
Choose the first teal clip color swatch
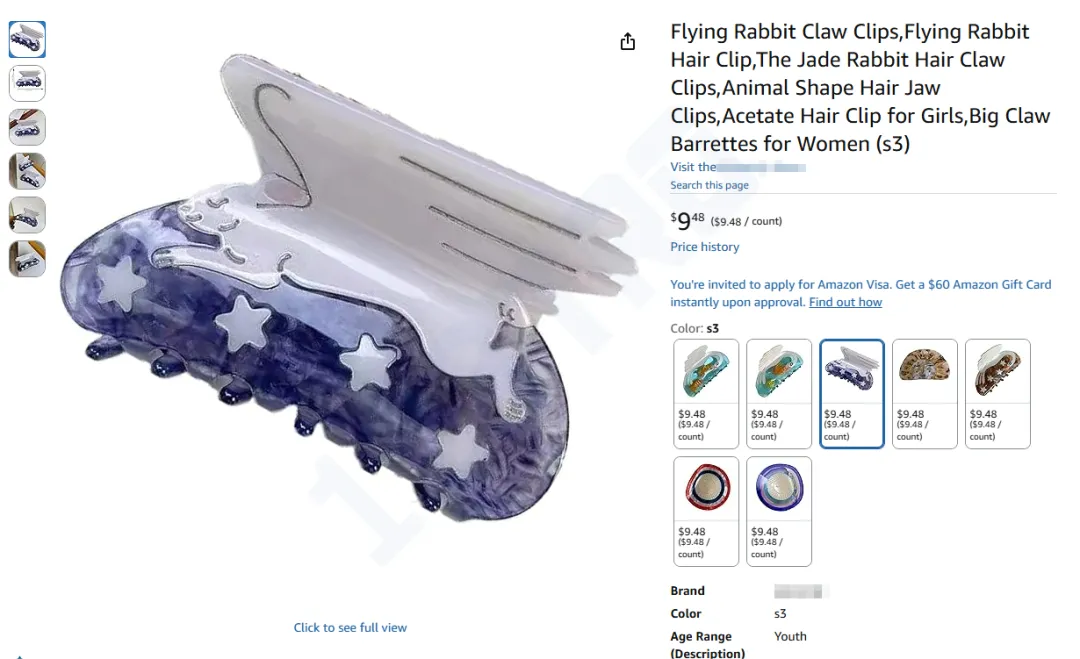pyautogui.click(x=706, y=394)
